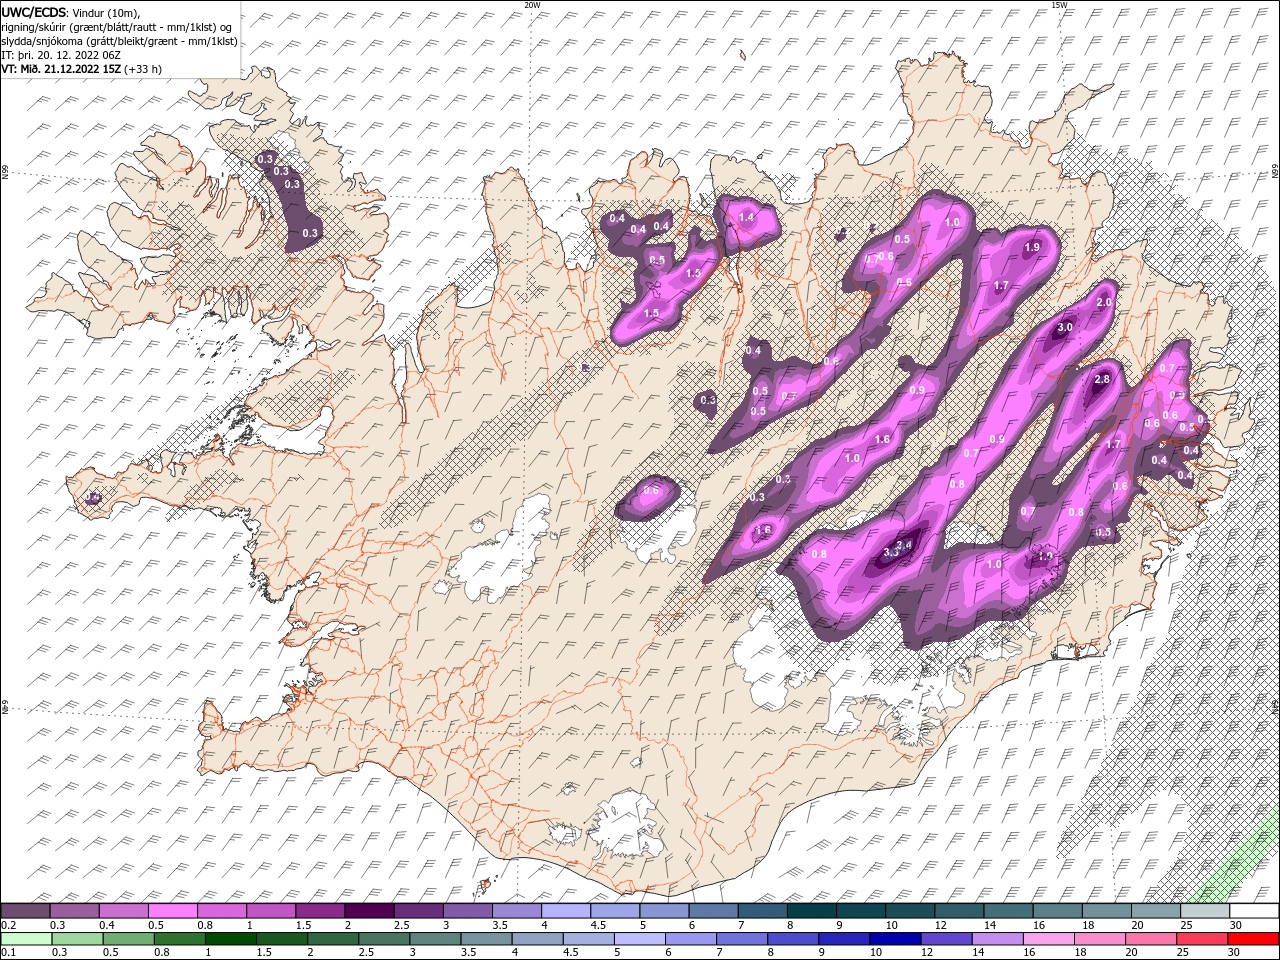Click the '20W' longitude label at top

[x=532, y=5]
